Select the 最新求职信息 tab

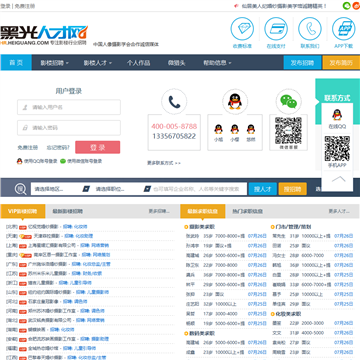coord(202,211)
